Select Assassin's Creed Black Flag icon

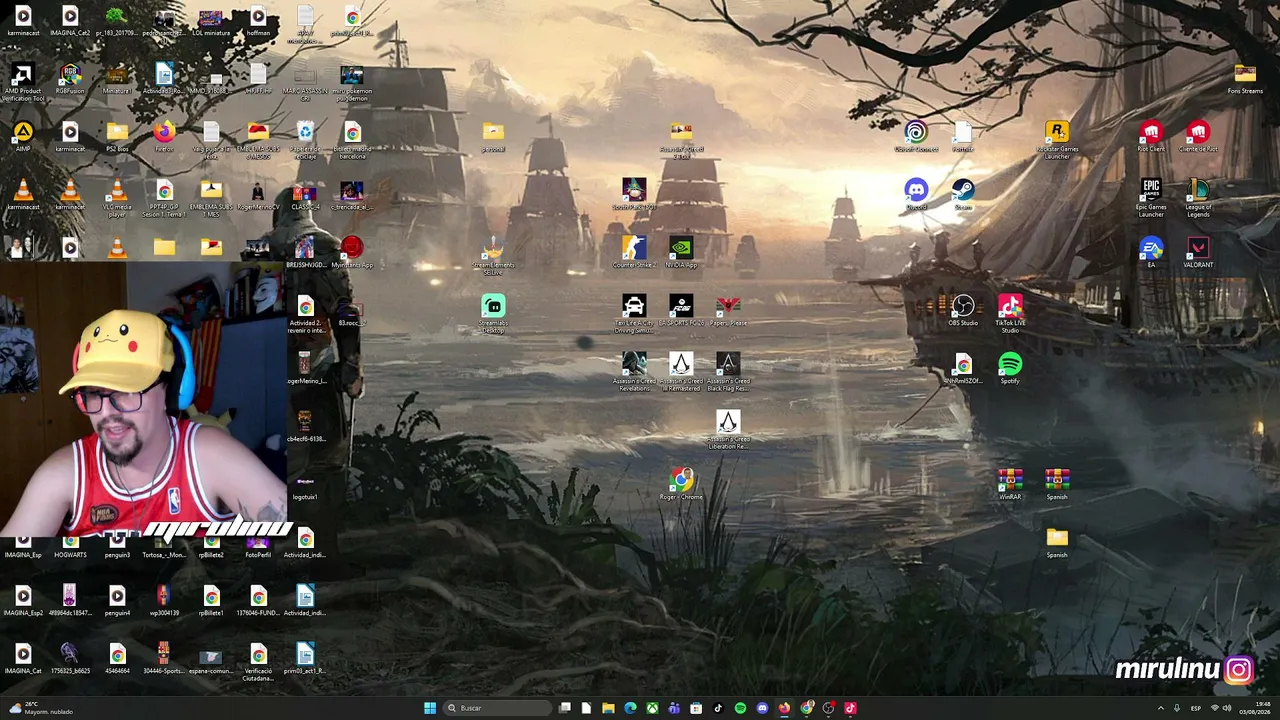click(x=728, y=371)
